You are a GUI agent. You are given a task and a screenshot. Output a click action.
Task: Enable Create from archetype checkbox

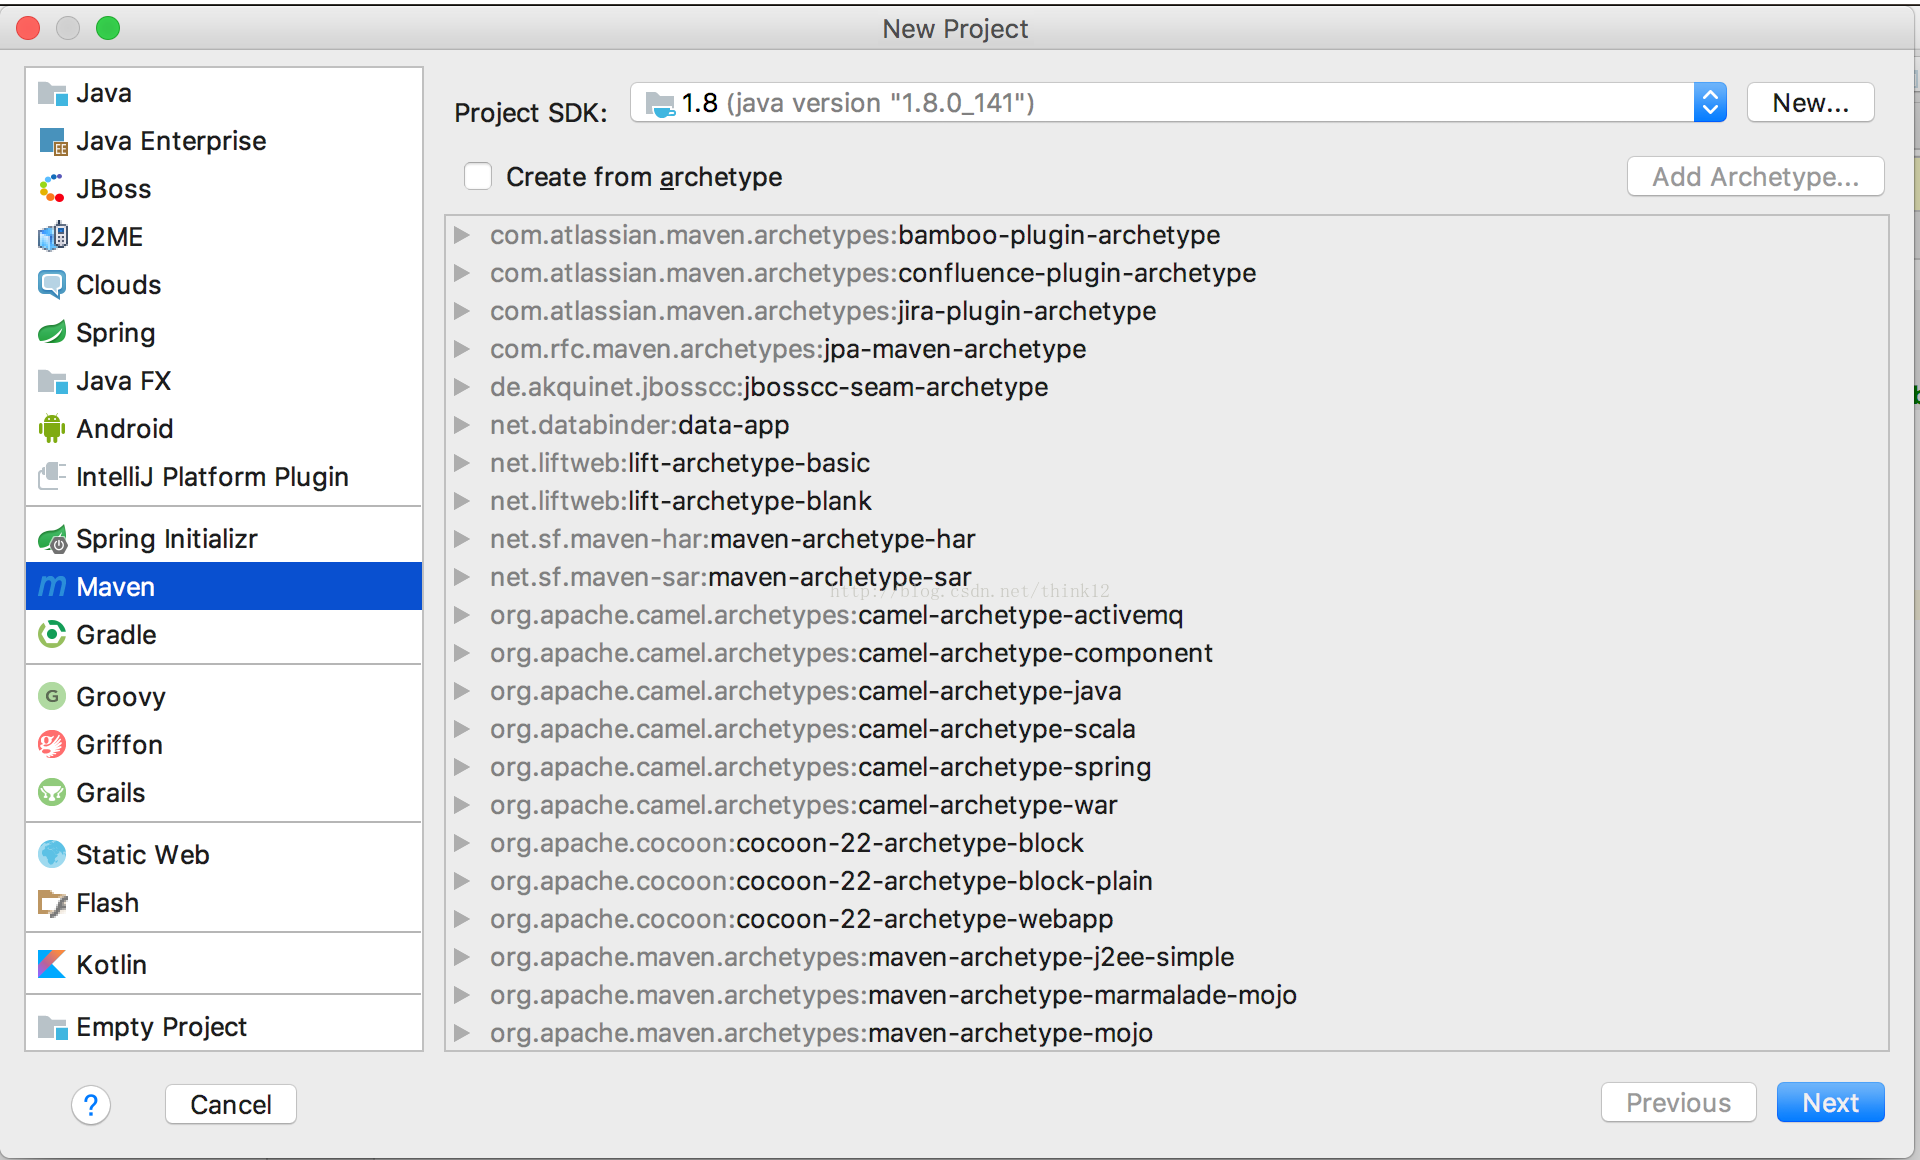pyautogui.click(x=478, y=177)
